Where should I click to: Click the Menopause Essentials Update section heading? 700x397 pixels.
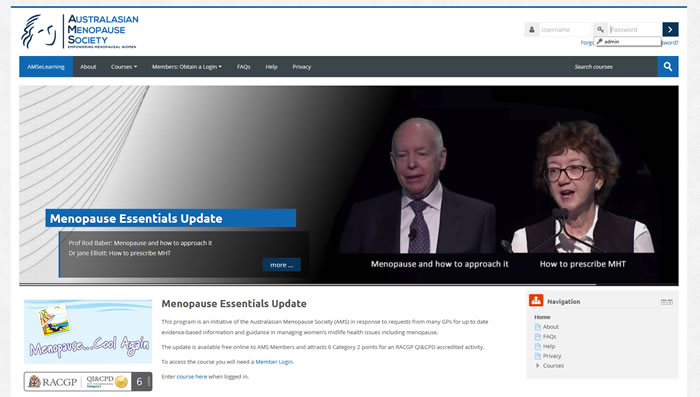(x=234, y=304)
